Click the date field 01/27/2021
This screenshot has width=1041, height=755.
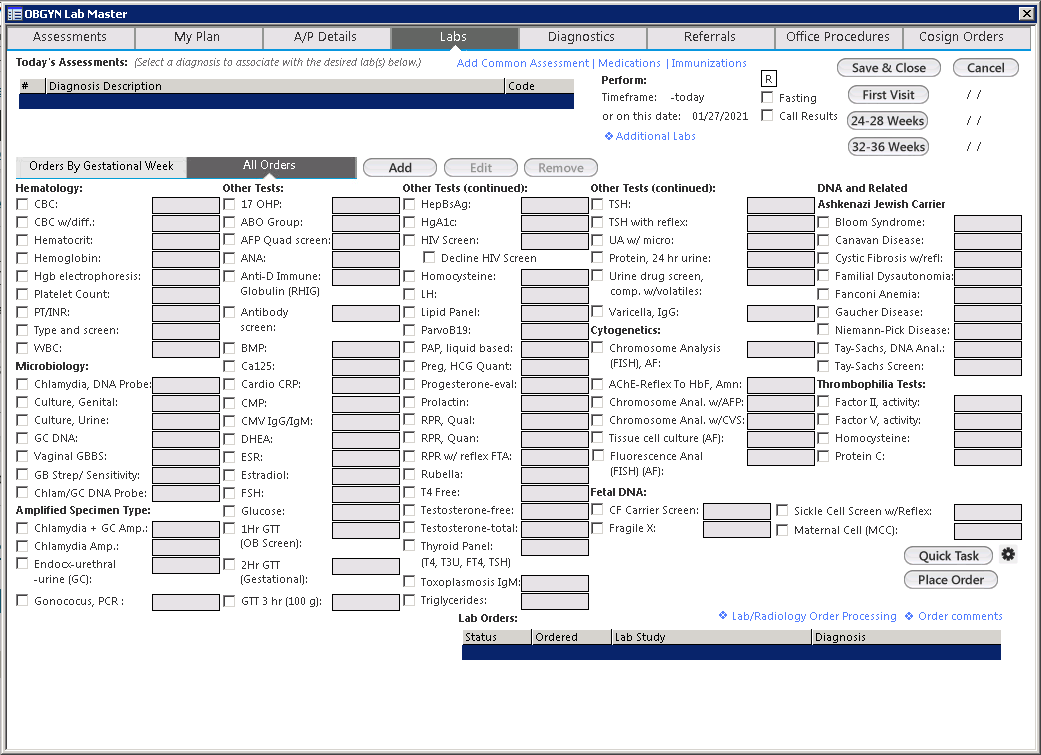tap(720, 116)
